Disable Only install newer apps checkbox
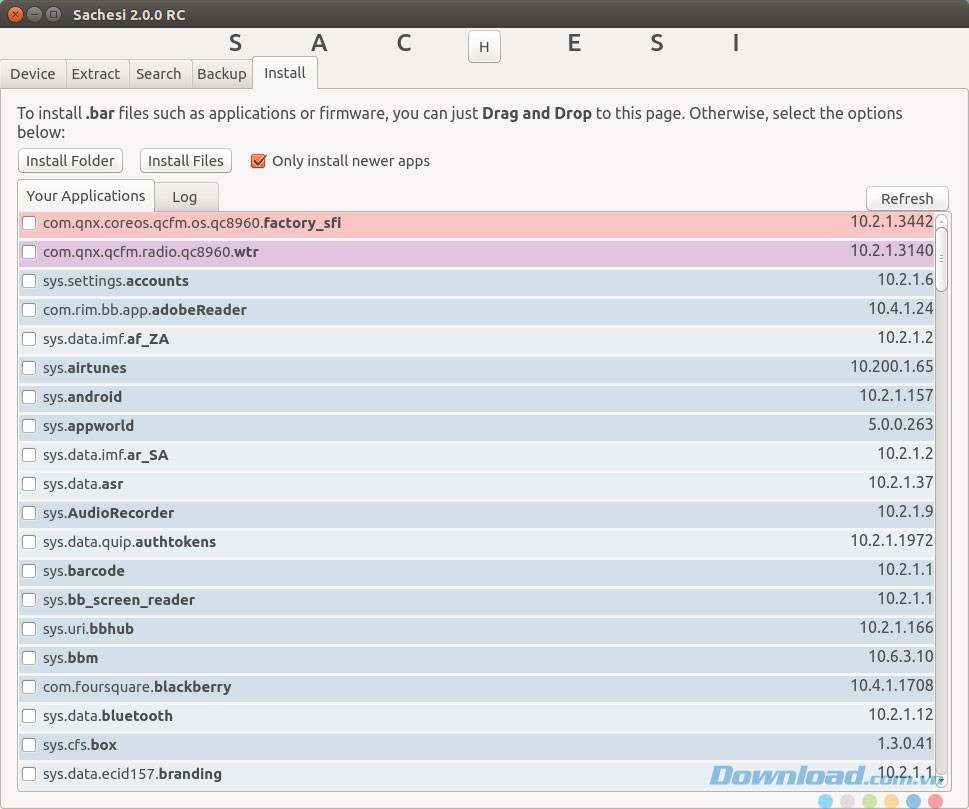Viewport: 969px width, 809px height. coord(258,161)
